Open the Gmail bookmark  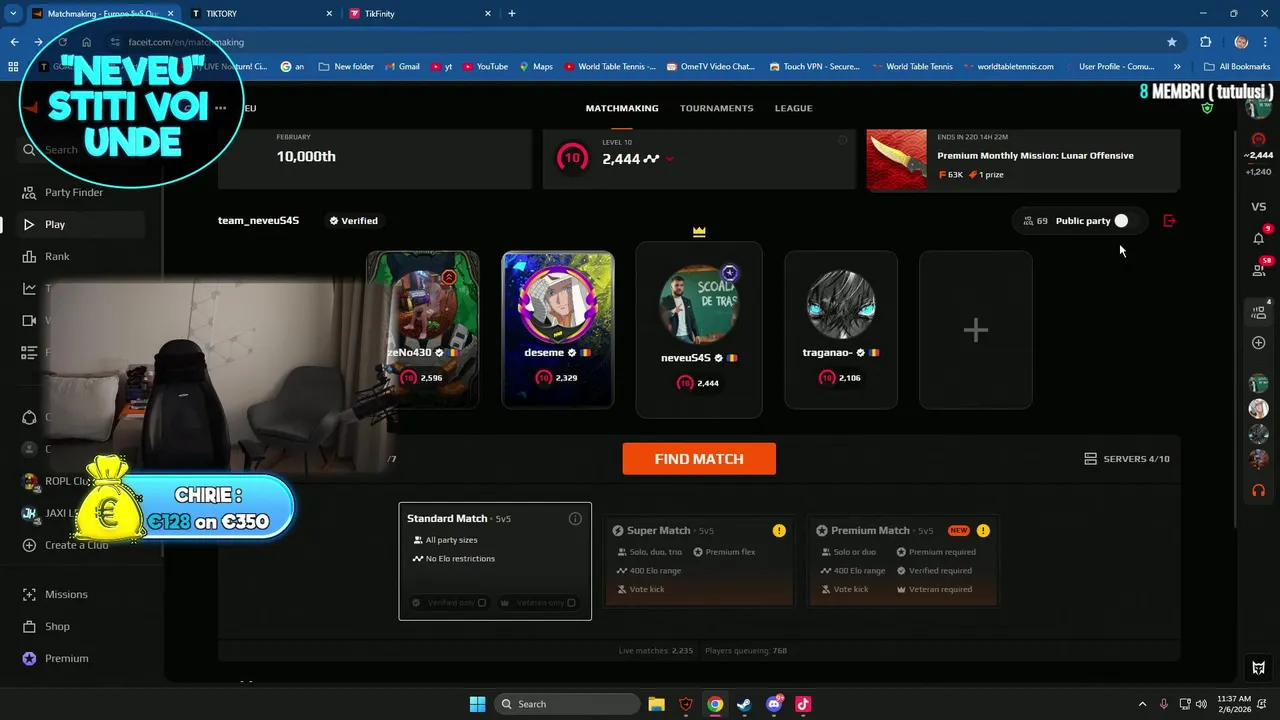click(402, 67)
